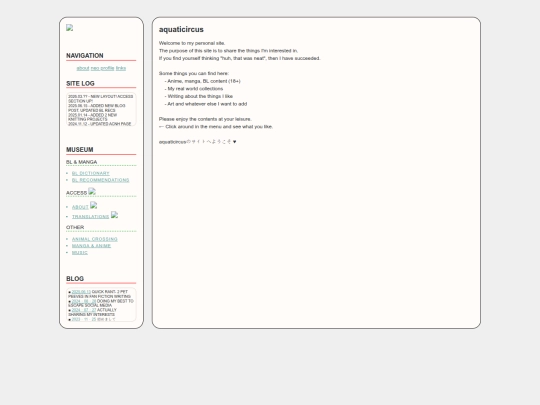Open the BL DICTIONARY museum link
The image size is (540, 405).
click(91, 173)
